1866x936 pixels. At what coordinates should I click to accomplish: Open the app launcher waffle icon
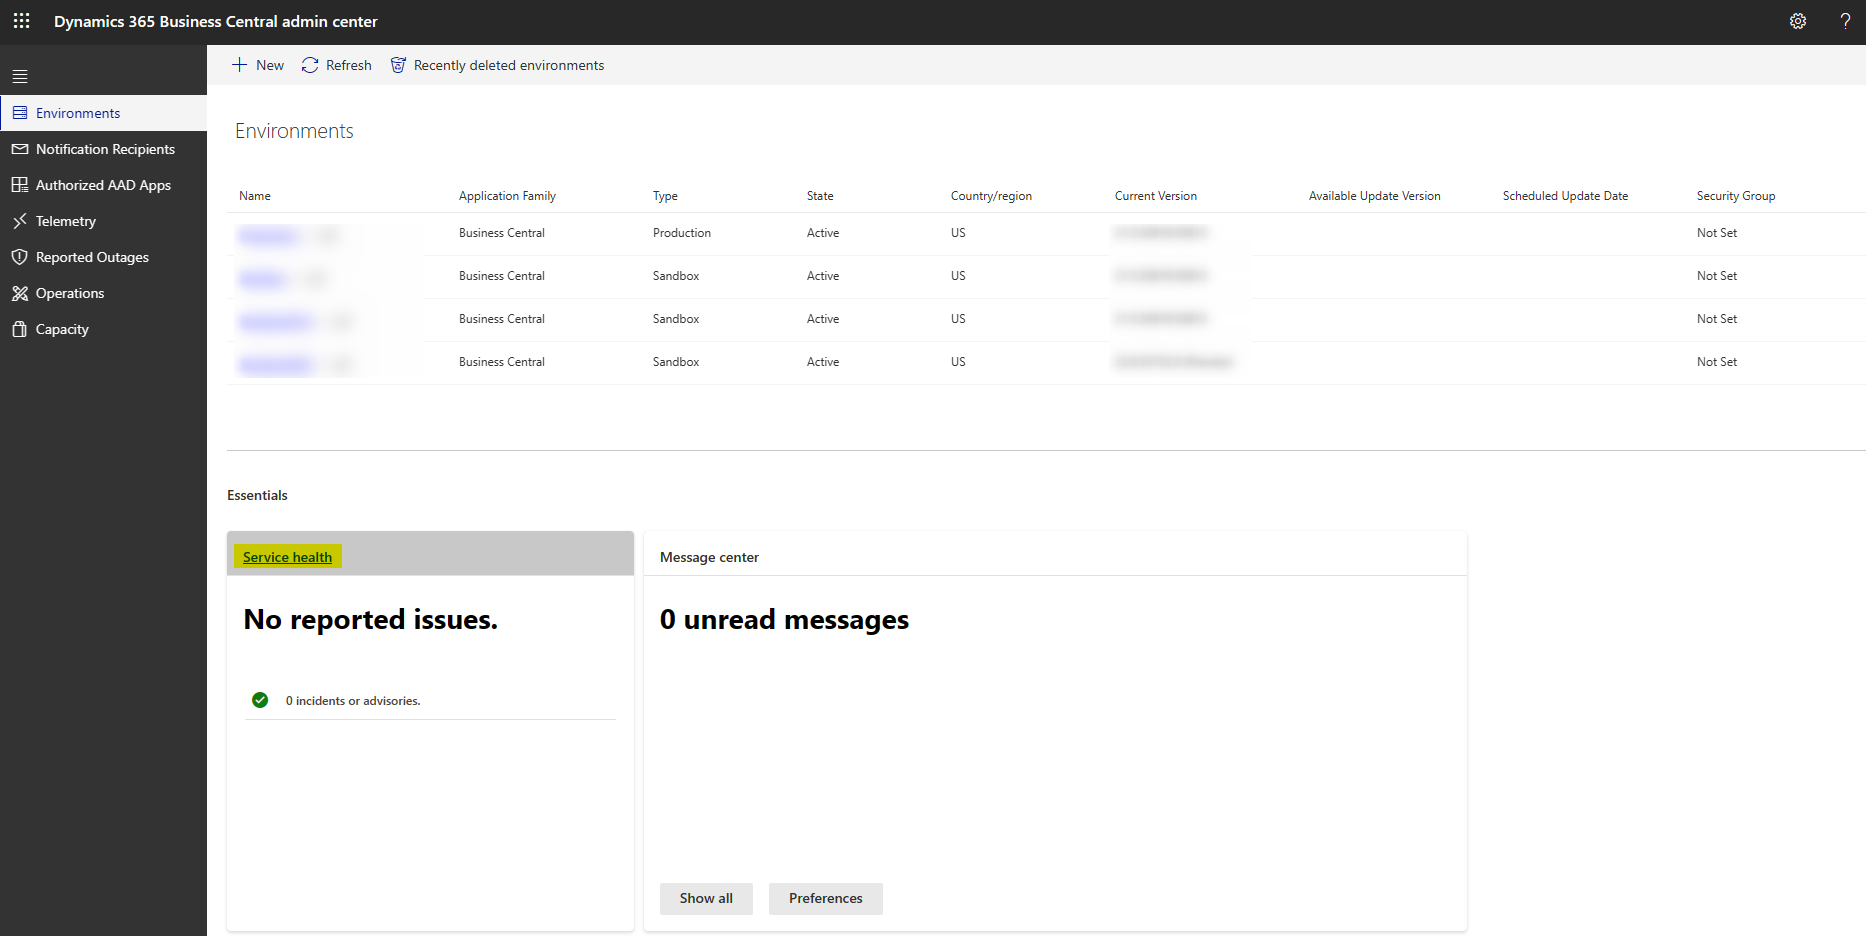[x=22, y=21]
